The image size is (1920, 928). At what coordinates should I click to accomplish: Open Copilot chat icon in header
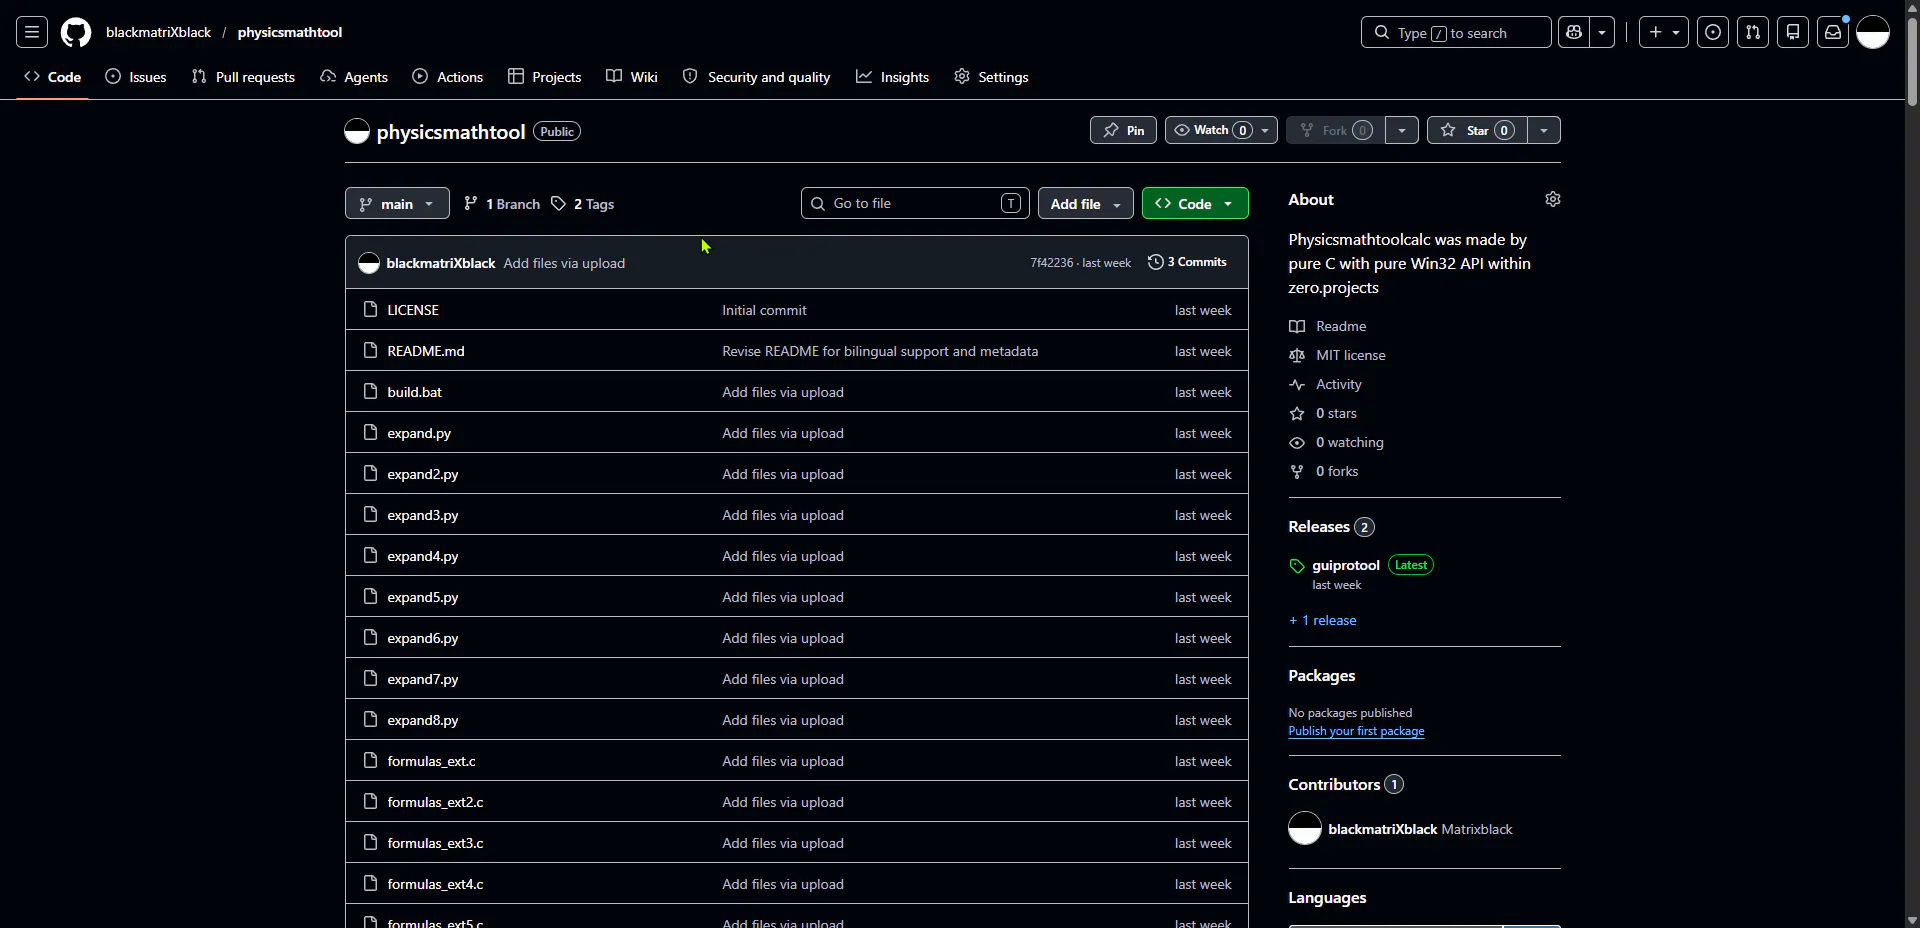pyautogui.click(x=1574, y=32)
